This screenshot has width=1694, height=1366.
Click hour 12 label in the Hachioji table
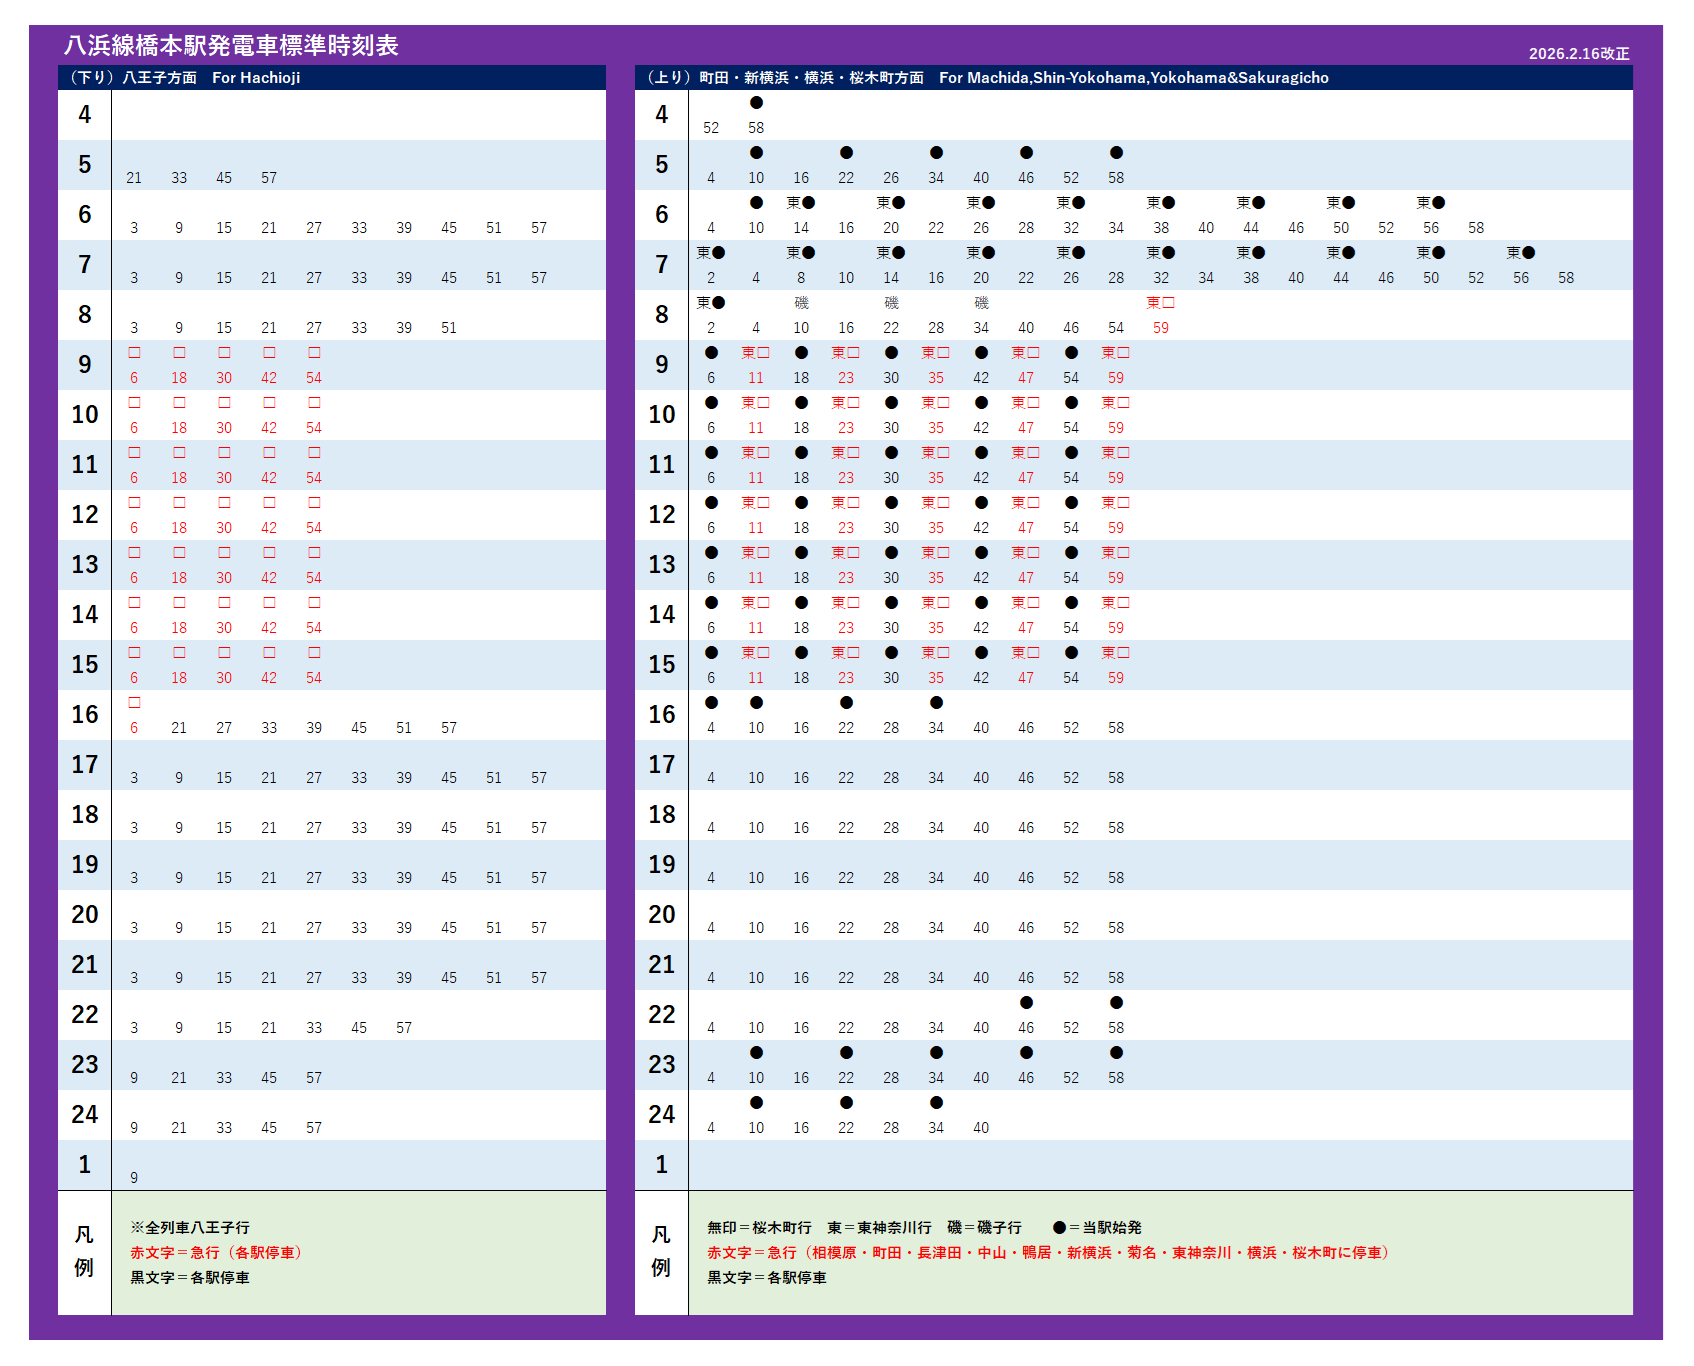click(x=85, y=515)
